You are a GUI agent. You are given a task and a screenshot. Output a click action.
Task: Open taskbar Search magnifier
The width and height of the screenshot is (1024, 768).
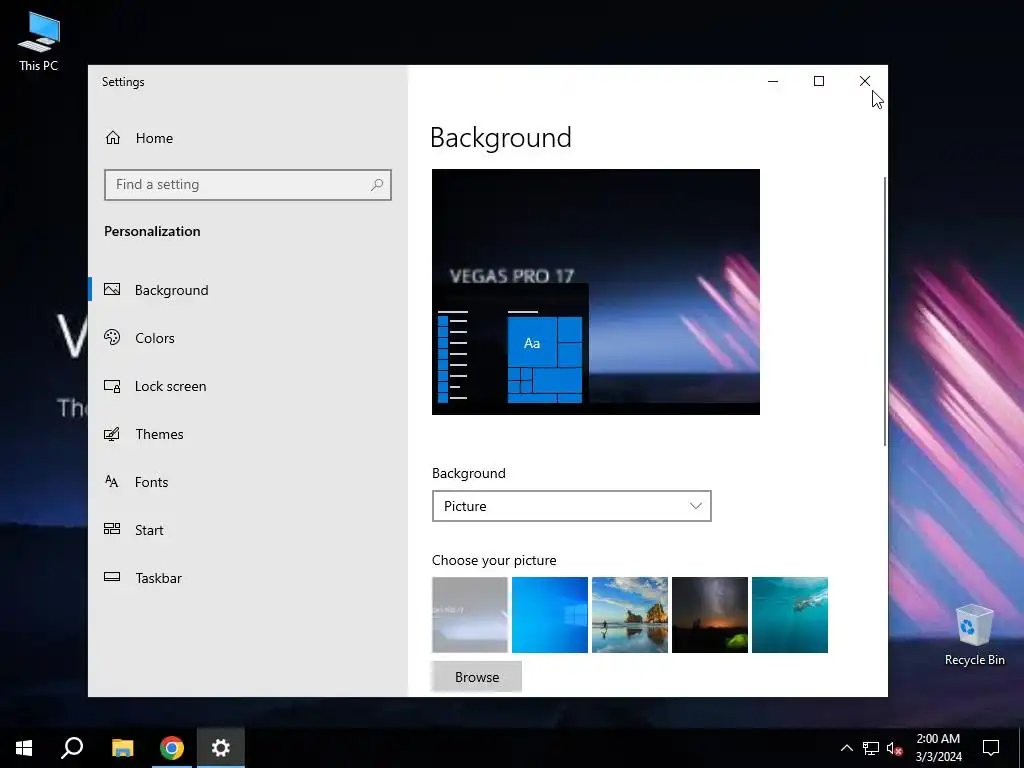tap(72, 748)
